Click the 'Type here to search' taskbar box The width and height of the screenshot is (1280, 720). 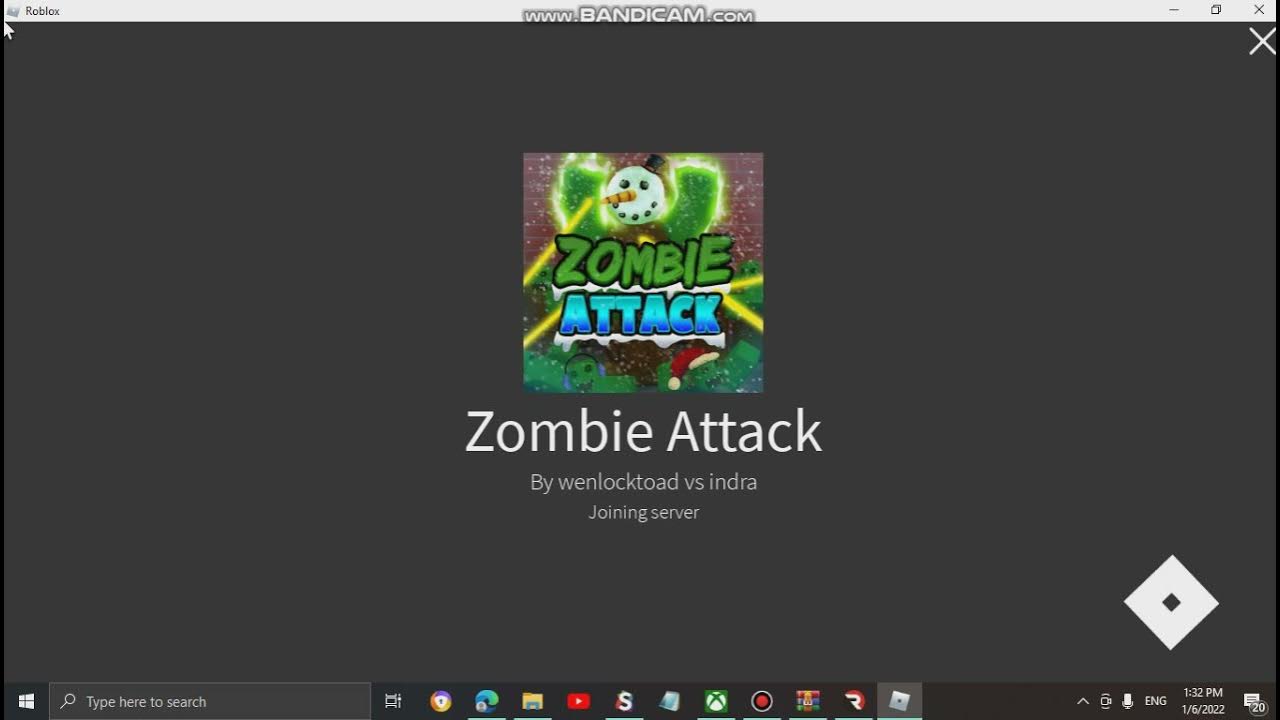pos(210,701)
